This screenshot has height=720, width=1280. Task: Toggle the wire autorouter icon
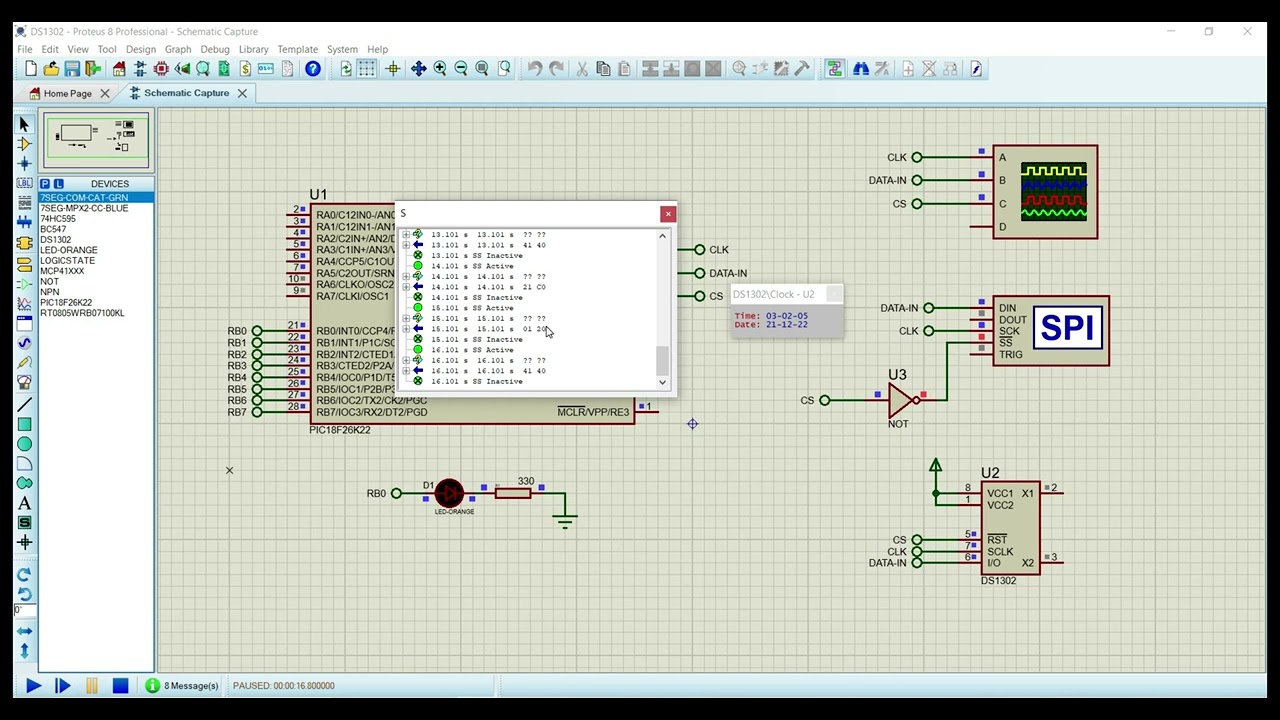[834, 69]
